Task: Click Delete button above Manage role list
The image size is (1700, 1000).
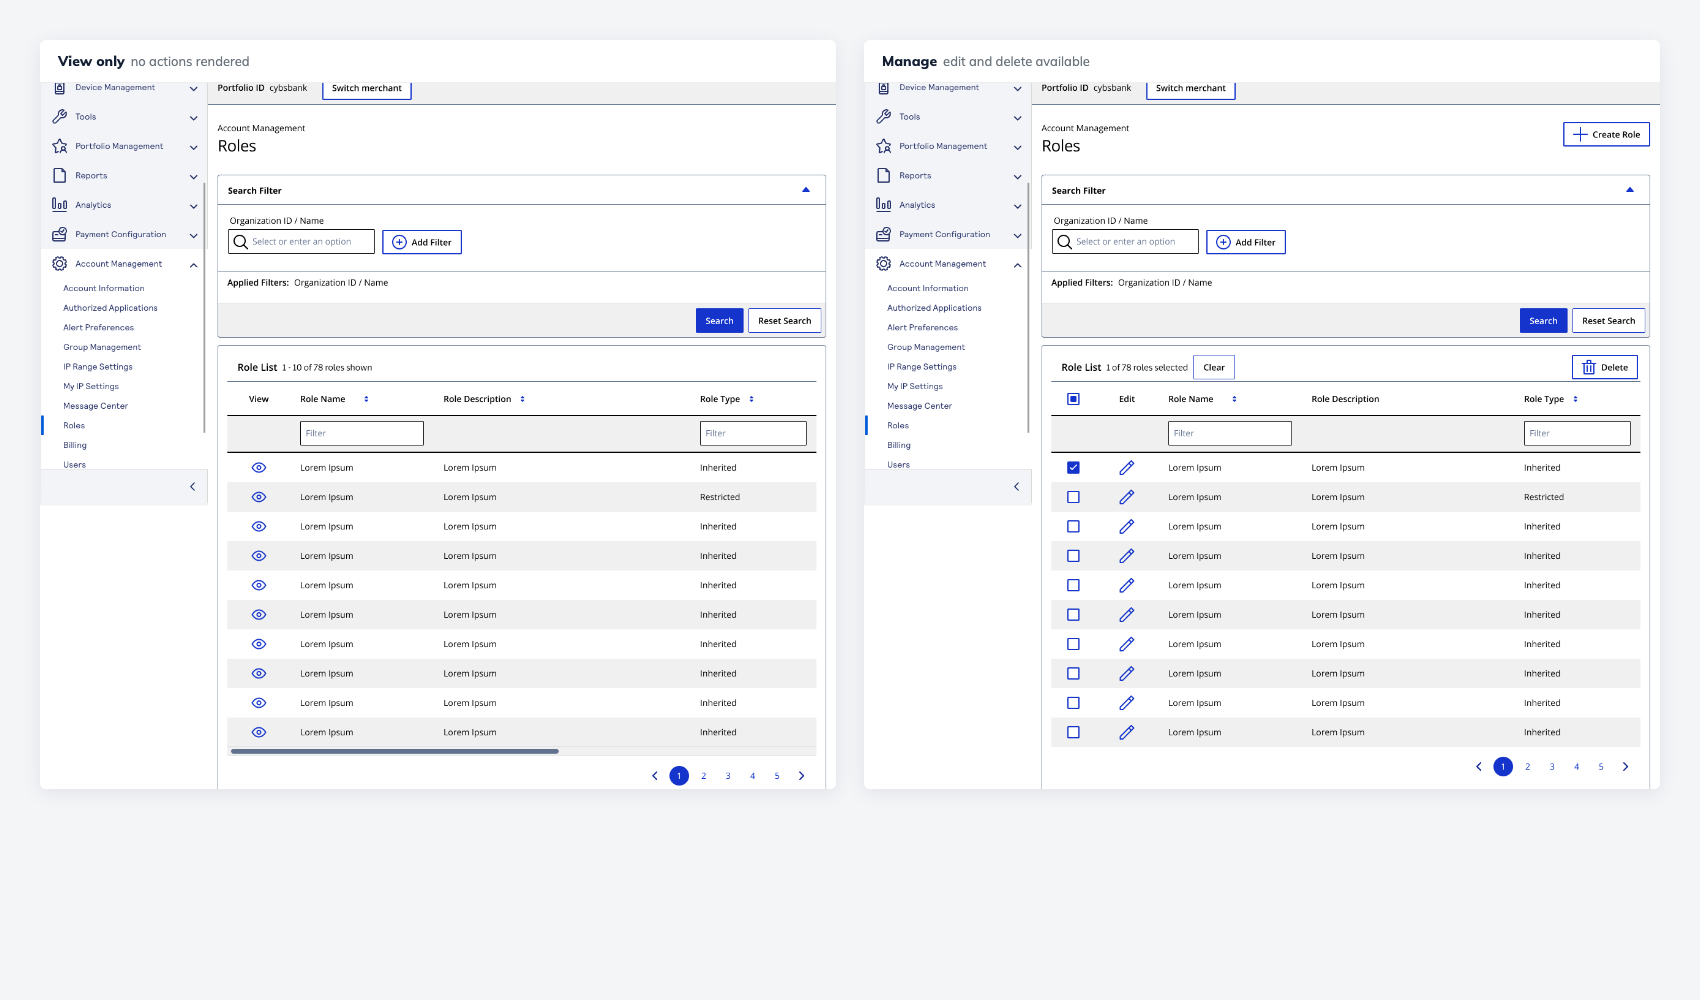Action: click(x=1605, y=368)
